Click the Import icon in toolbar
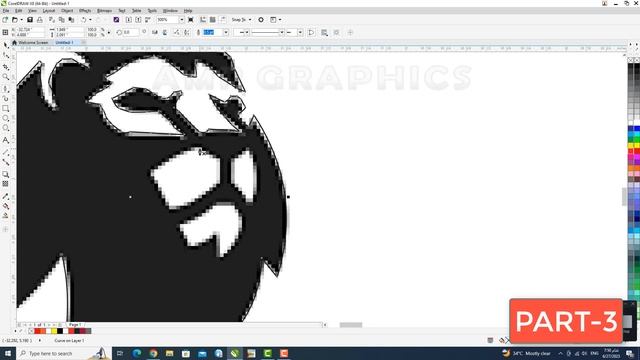The image size is (640, 360). tap(129, 20)
